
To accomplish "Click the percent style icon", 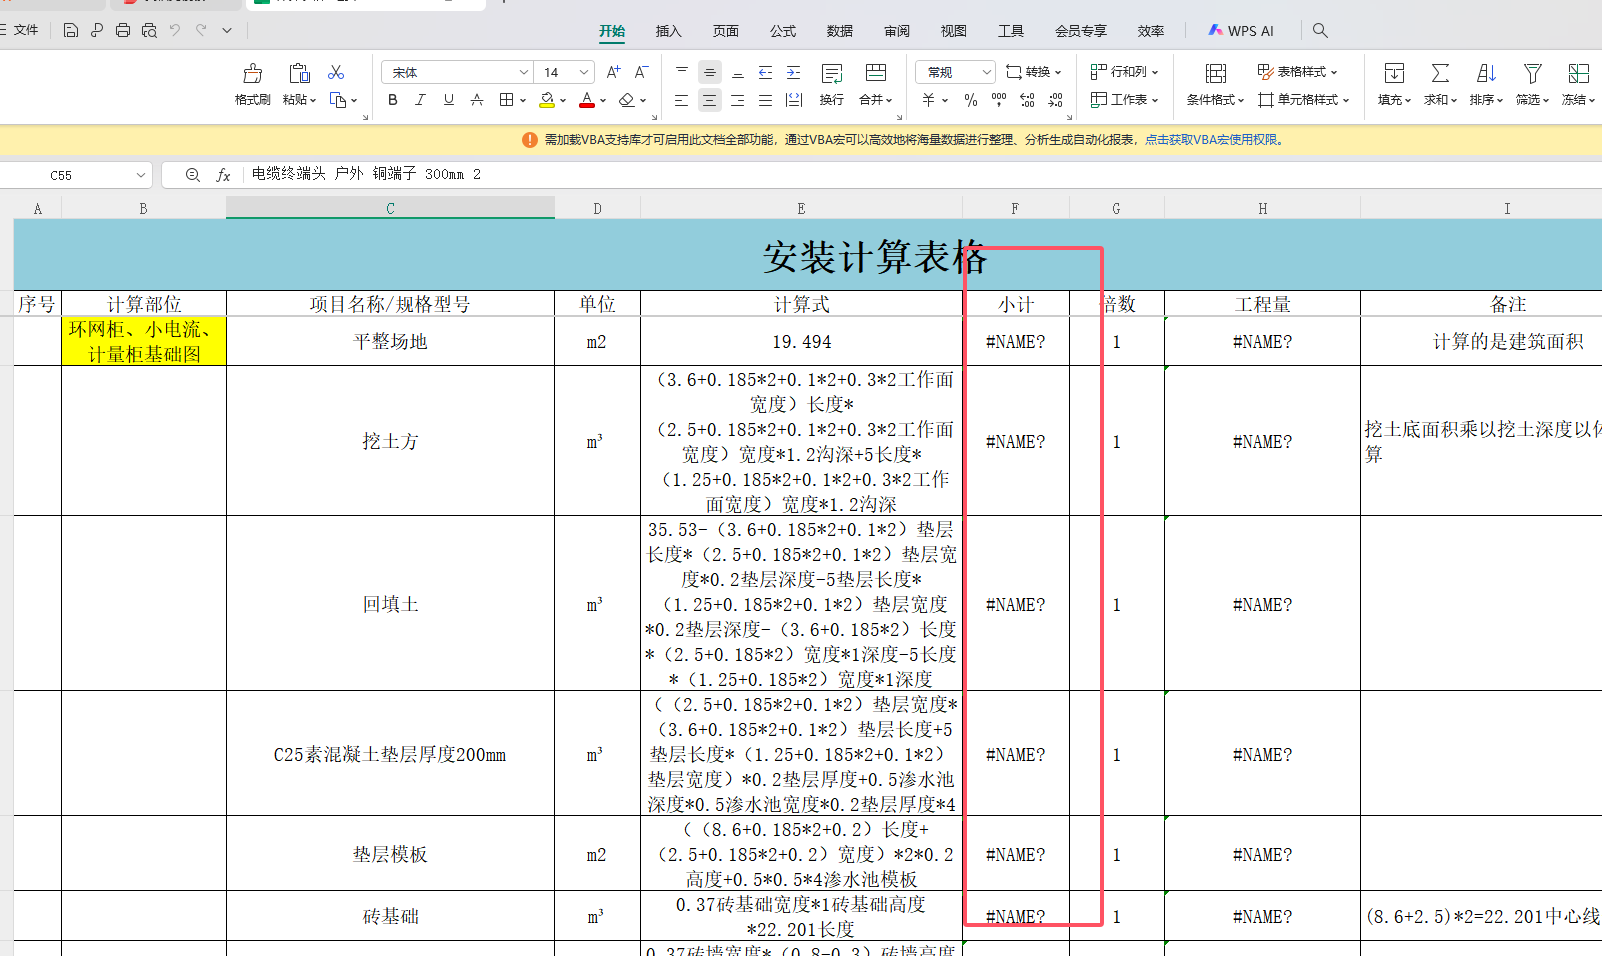I will [970, 100].
